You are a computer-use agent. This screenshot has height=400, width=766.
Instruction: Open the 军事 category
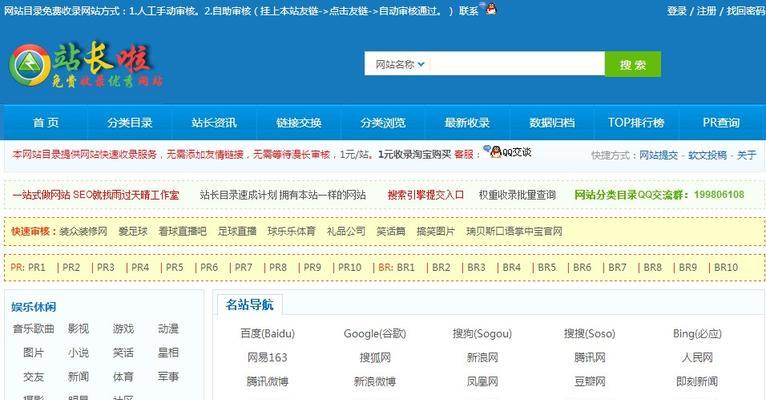point(168,377)
